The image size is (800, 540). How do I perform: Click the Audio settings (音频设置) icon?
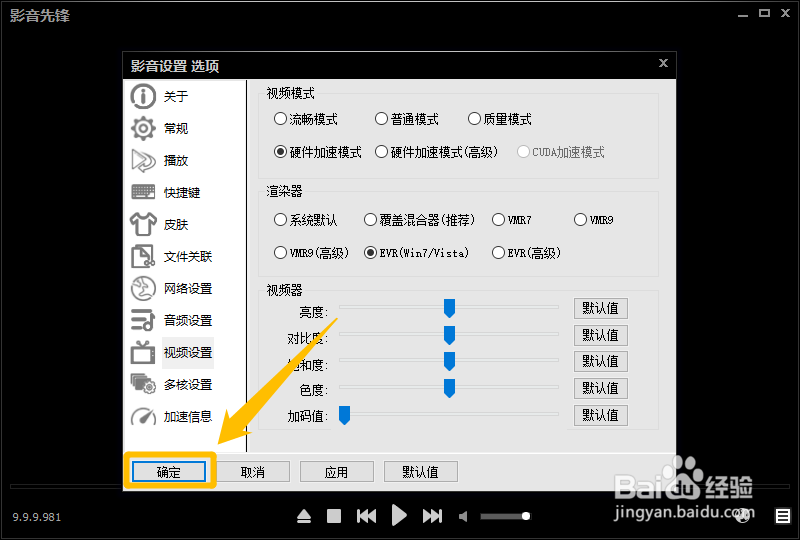143,320
